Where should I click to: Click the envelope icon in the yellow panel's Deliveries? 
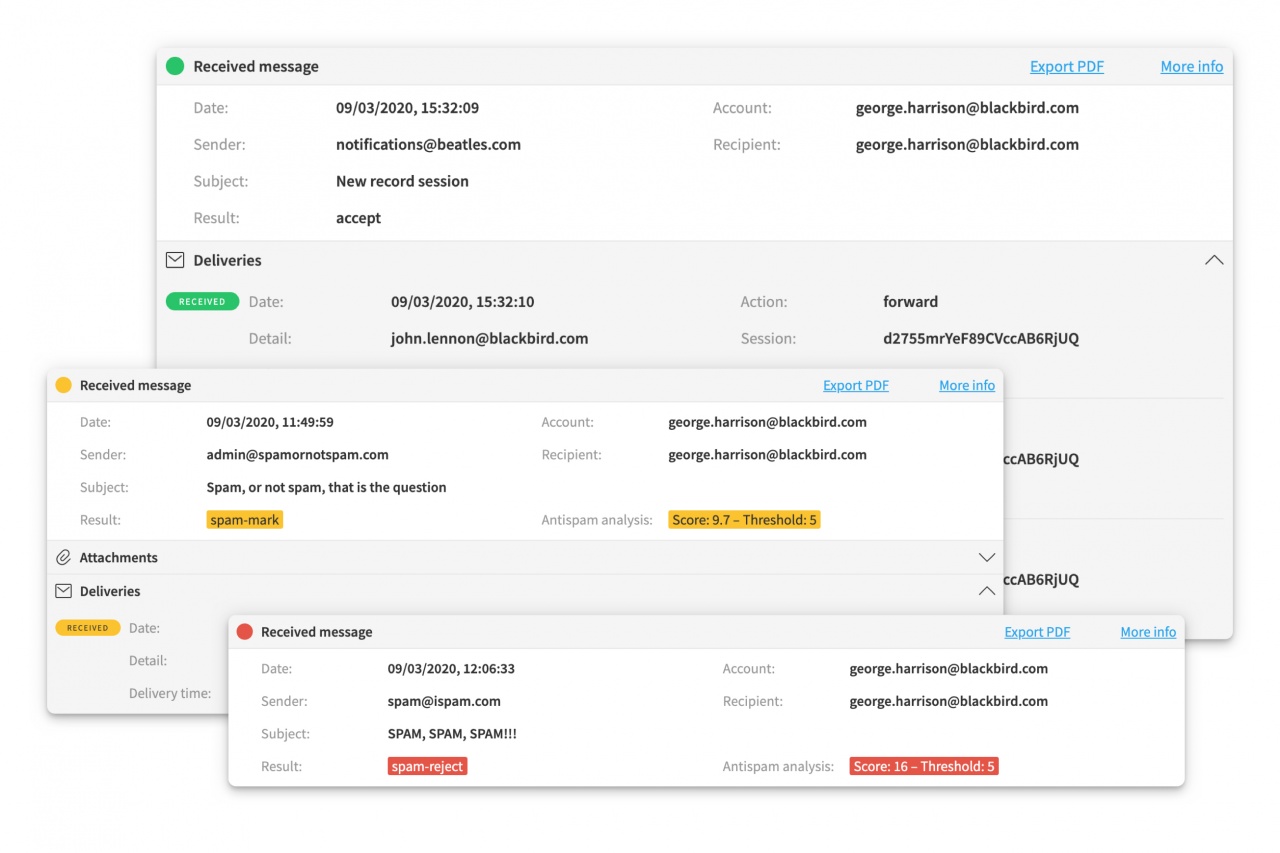(63, 591)
